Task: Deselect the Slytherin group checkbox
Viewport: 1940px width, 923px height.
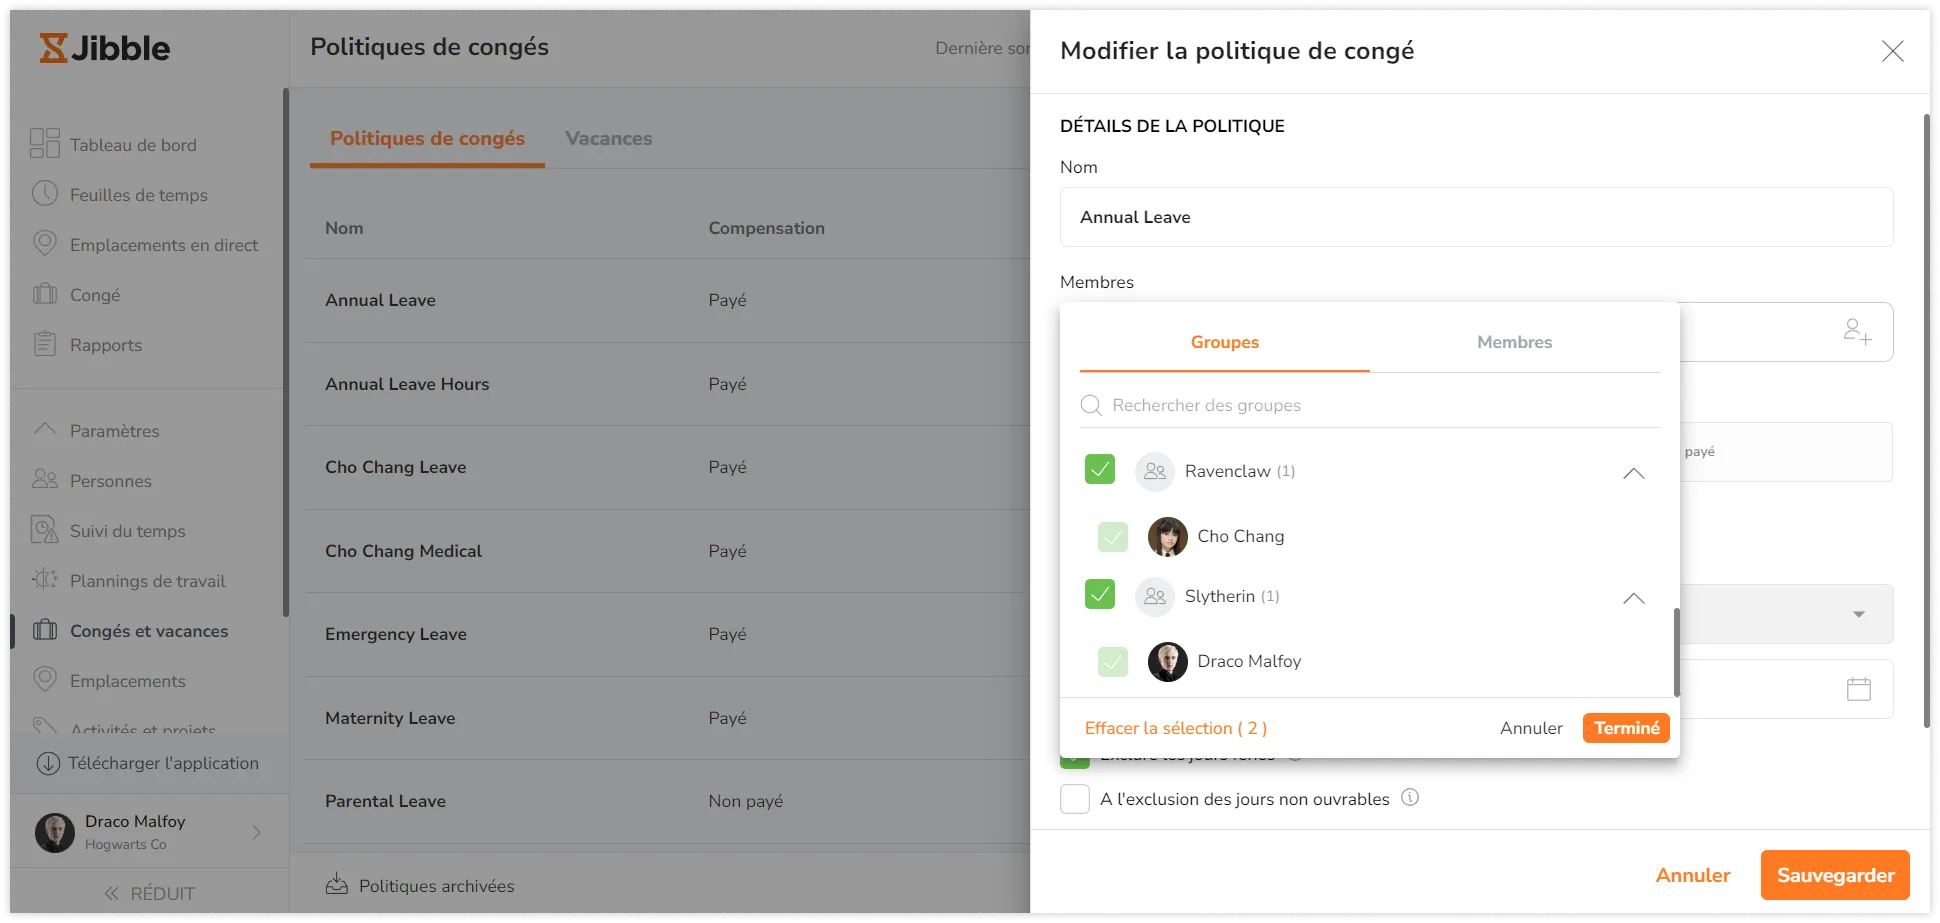Action: pos(1100,594)
